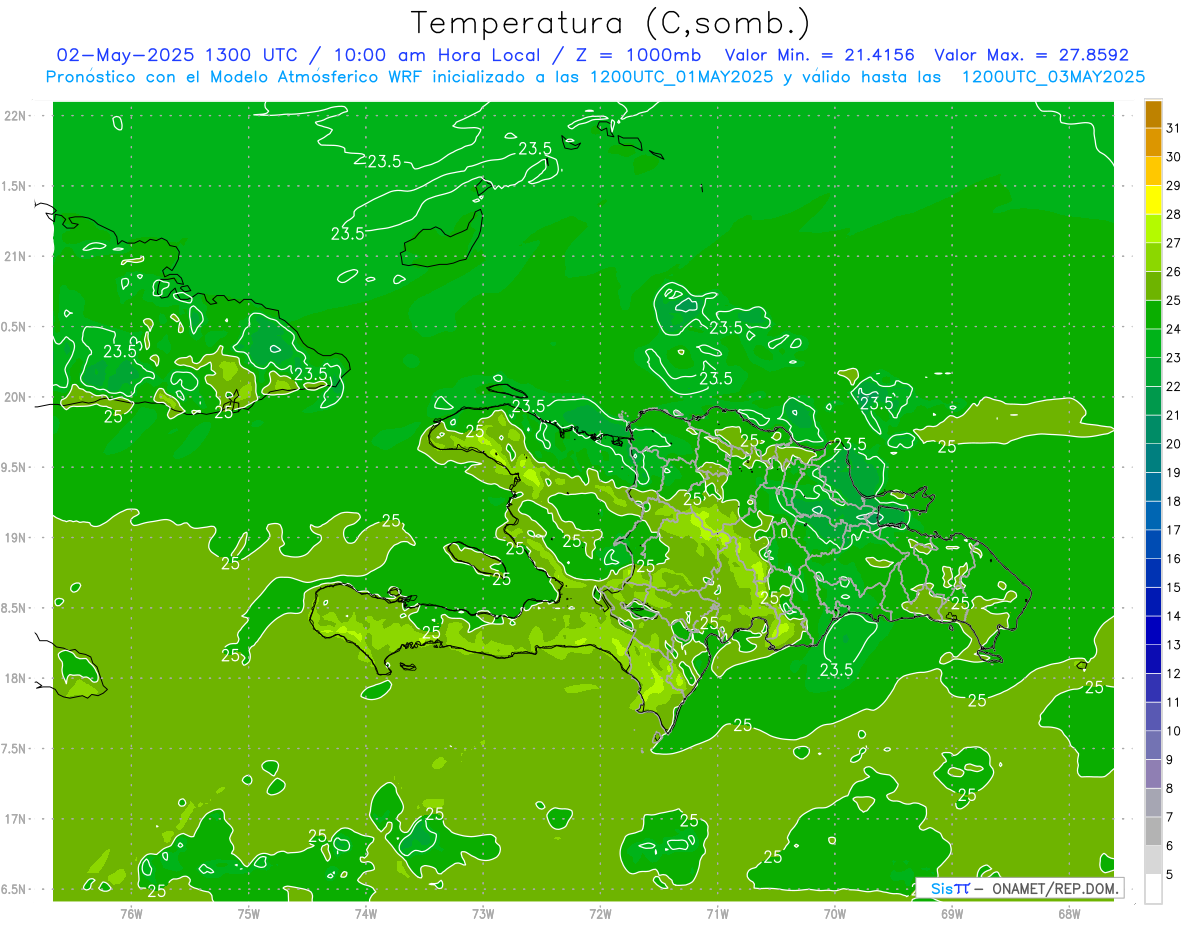Click the "10" value on the color scale
The image size is (1200, 927).
point(1173,731)
